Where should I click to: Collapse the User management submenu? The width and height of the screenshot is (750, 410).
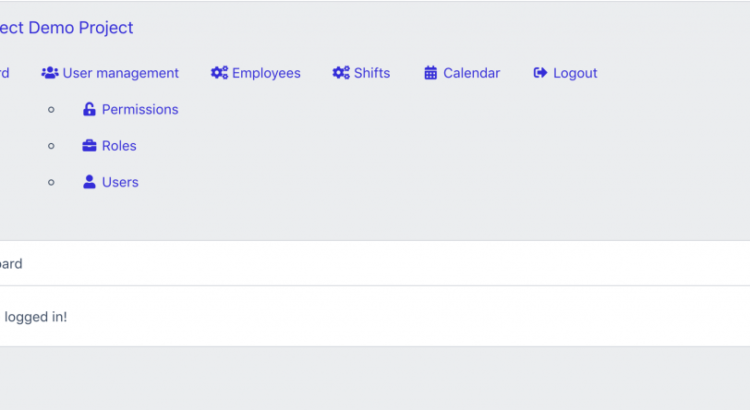point(120,73)
